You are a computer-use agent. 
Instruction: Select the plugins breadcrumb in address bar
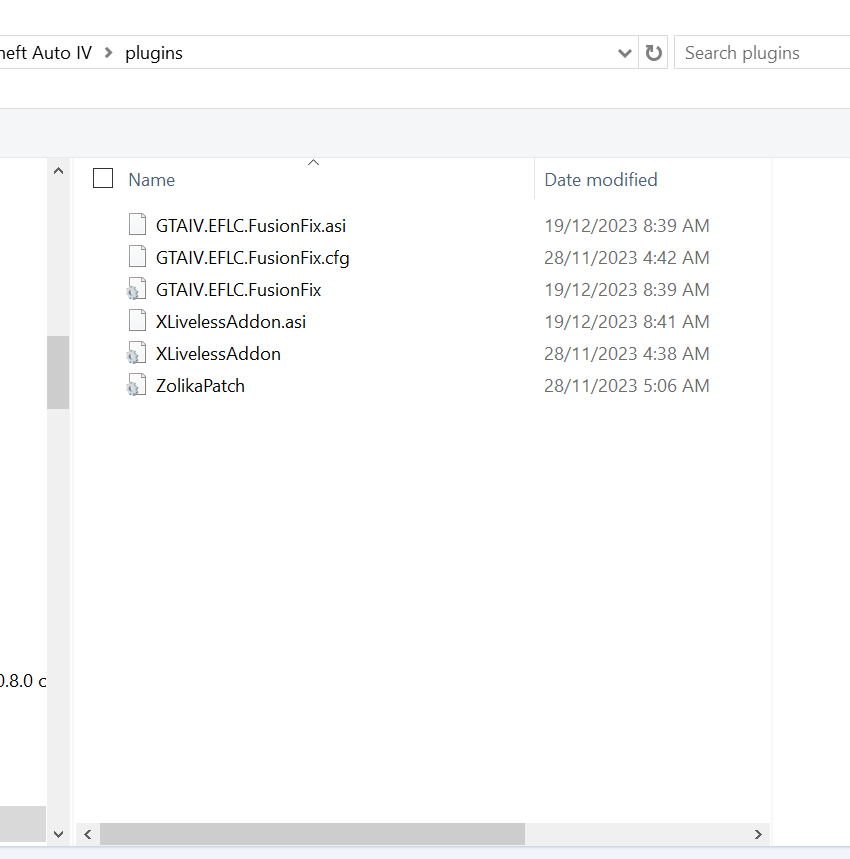tap(154, 53)
